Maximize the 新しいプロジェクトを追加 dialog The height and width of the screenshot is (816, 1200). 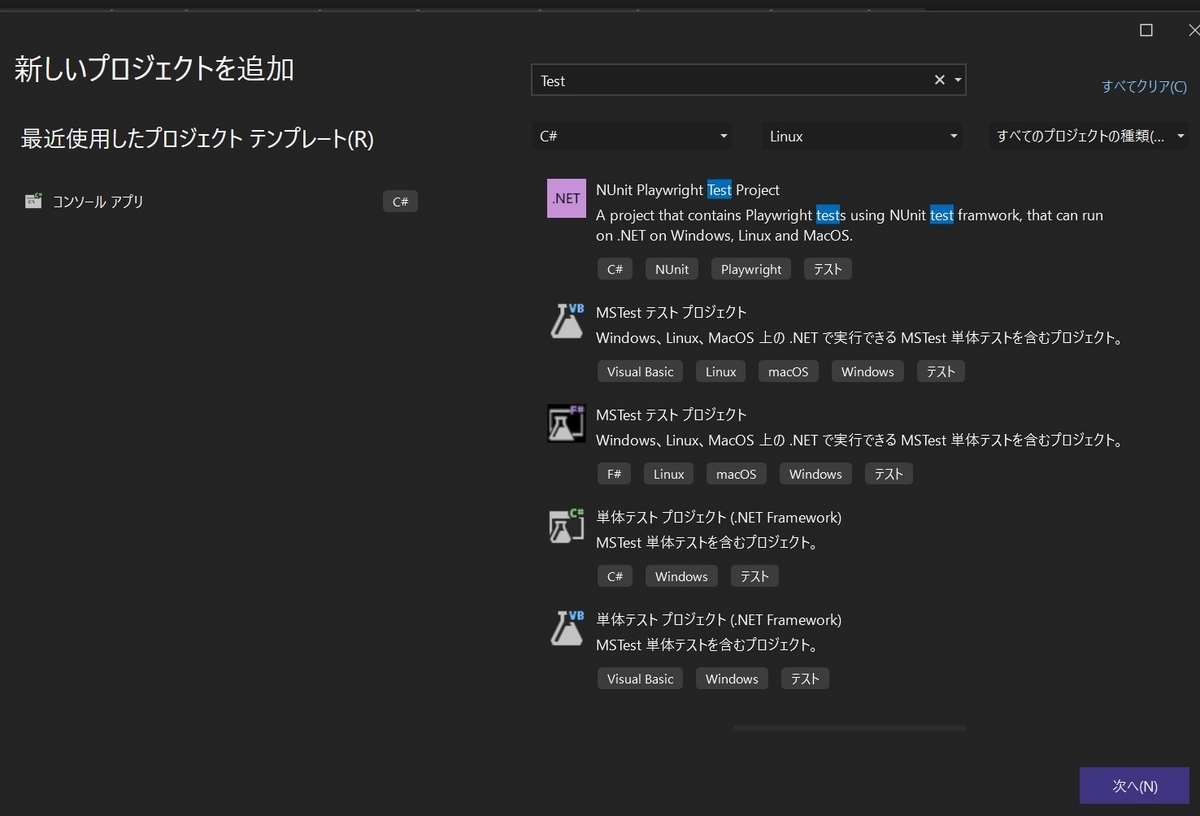pyautogui.click(x=1146, y=30)
